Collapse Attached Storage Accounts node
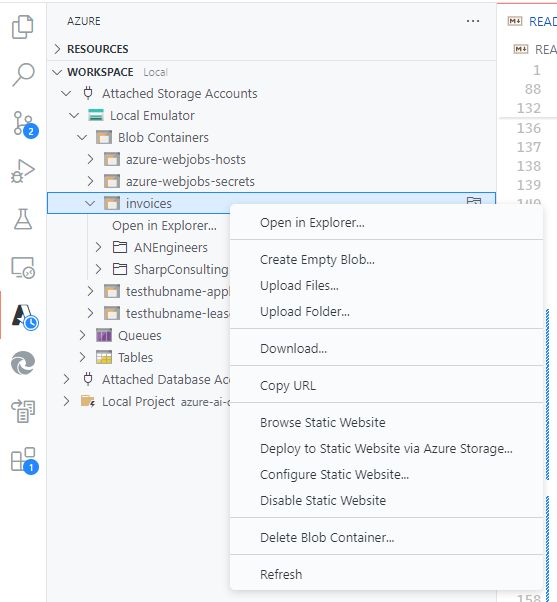 66,94
